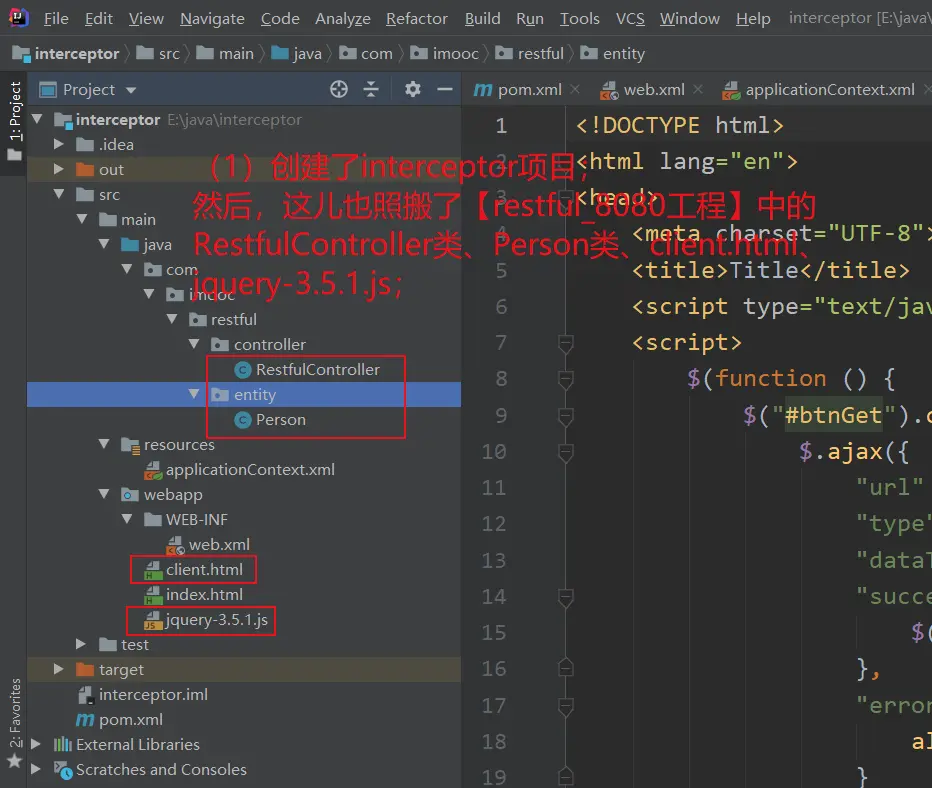Open the applicationContext.xml editor tab
This screenshot has height=788, width=932.
(x=829, y=90)
